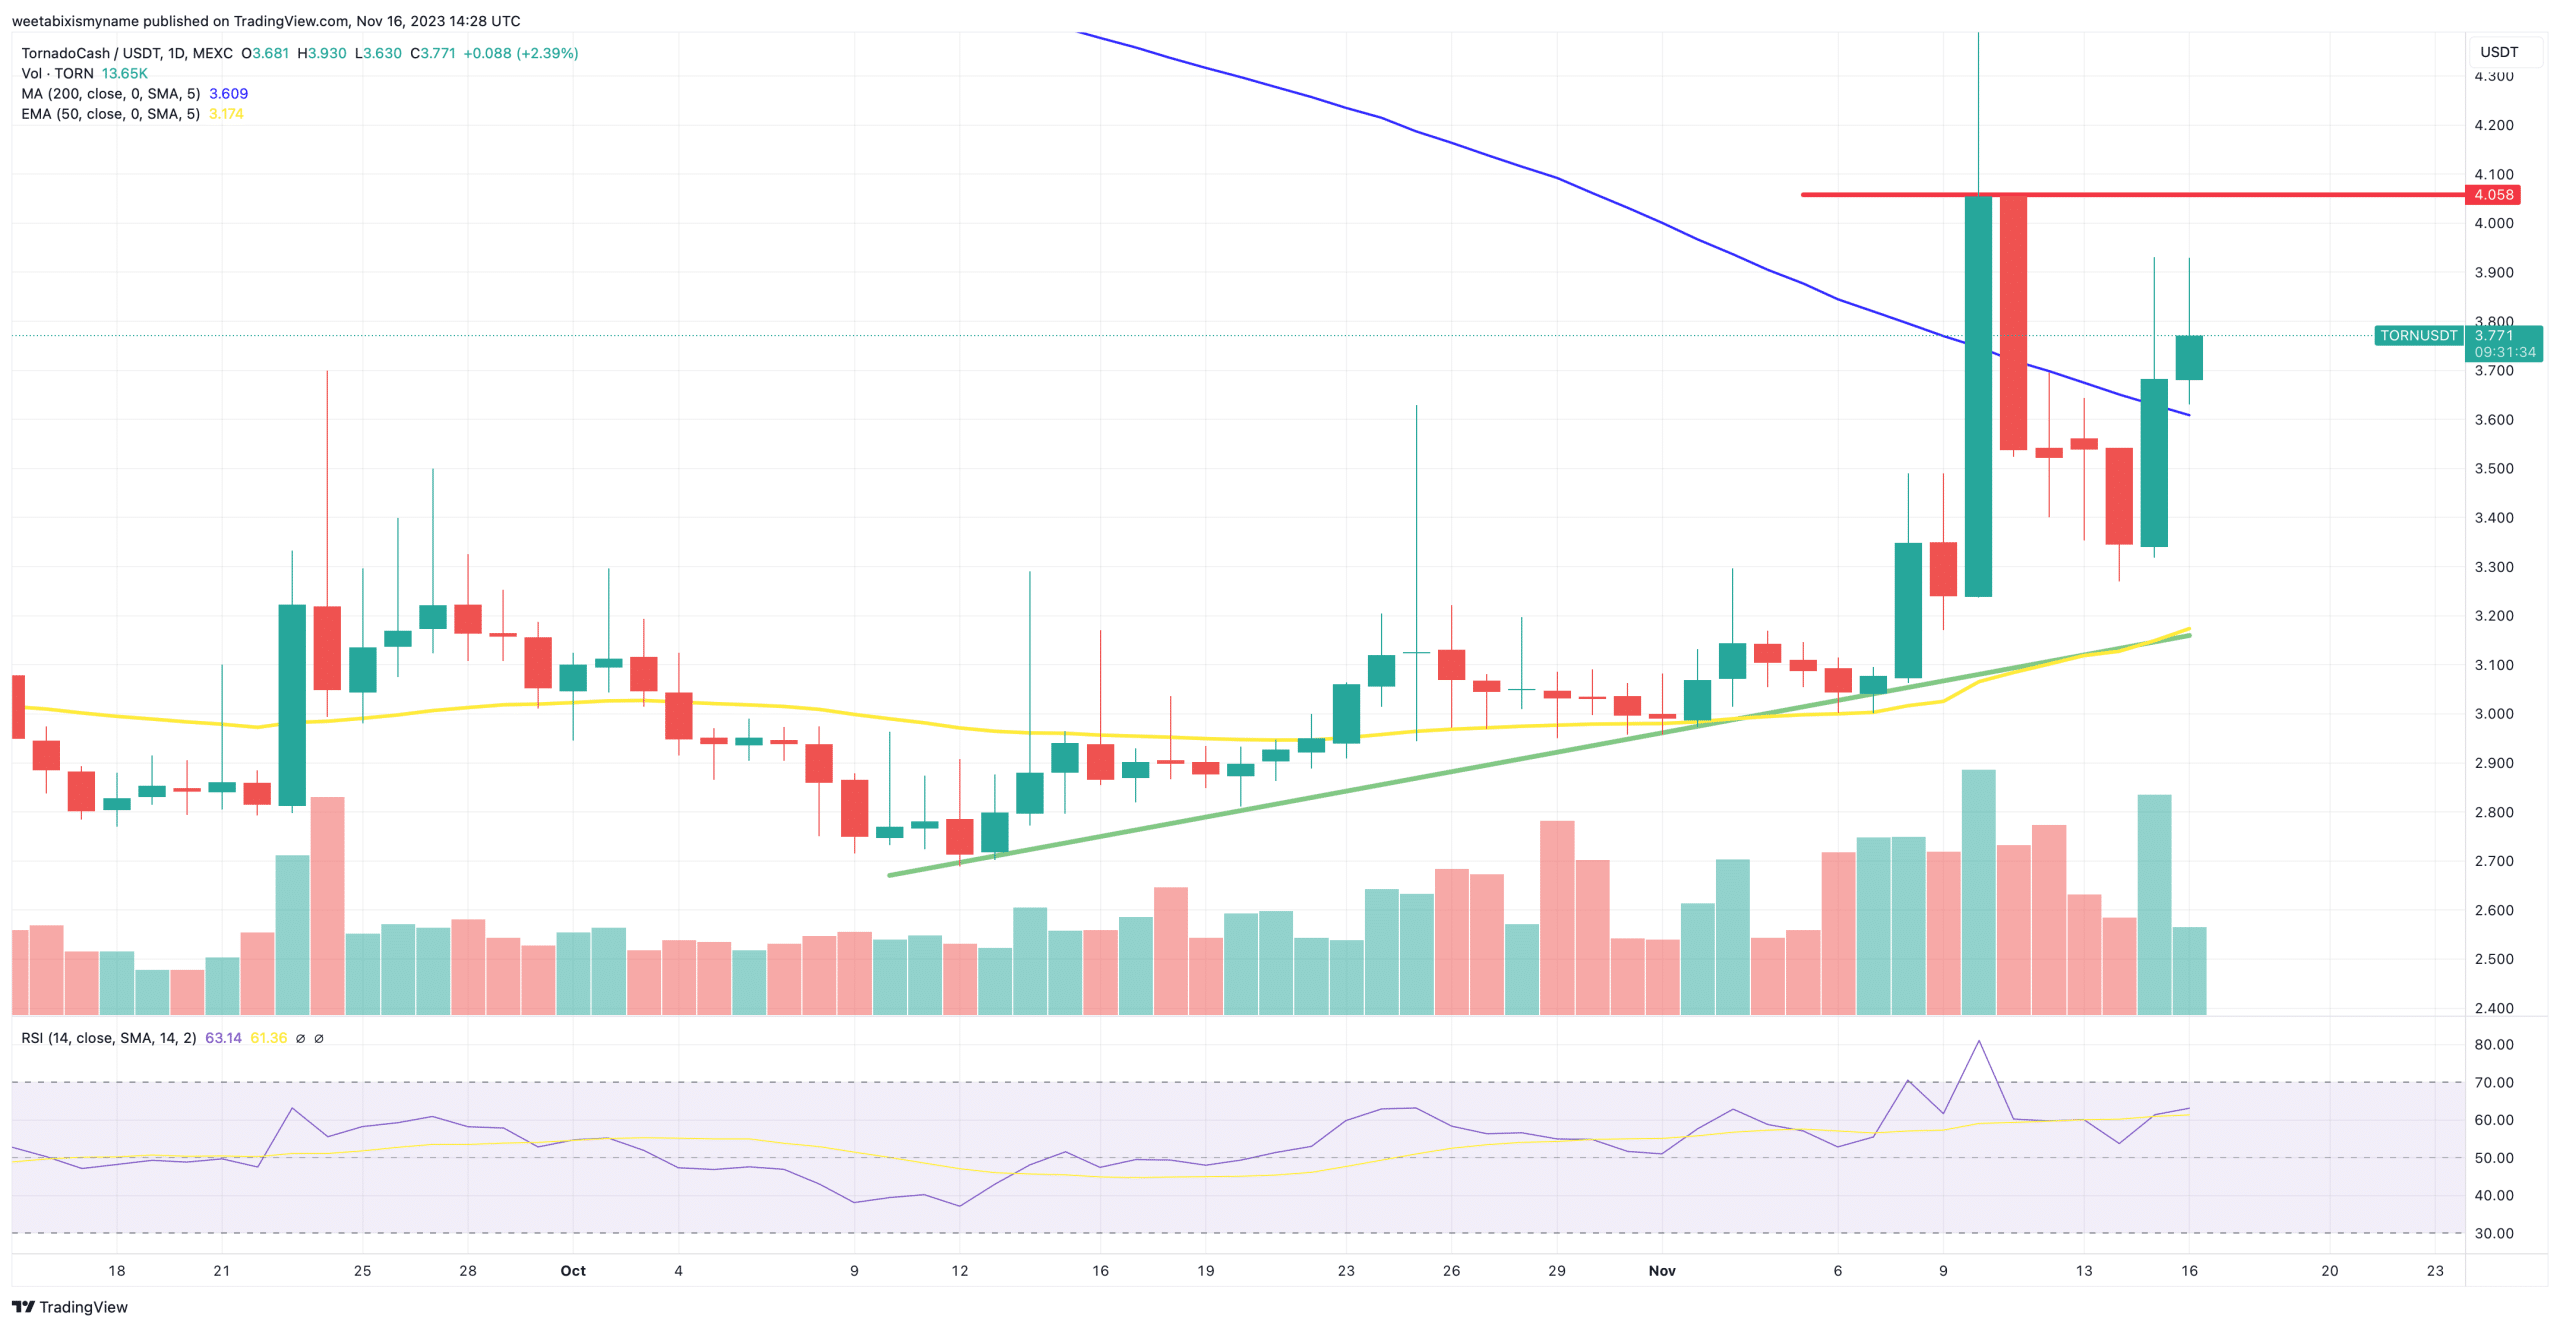Click the high price H3.930 value
This screenshot has height=1328, width=2560.
coord(322,53)
